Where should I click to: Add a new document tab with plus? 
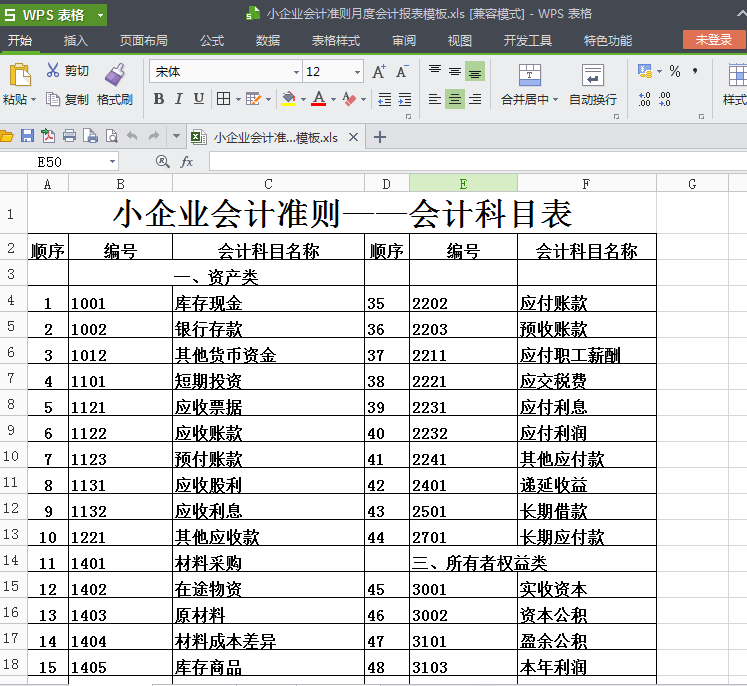click(x=380, y=137)
